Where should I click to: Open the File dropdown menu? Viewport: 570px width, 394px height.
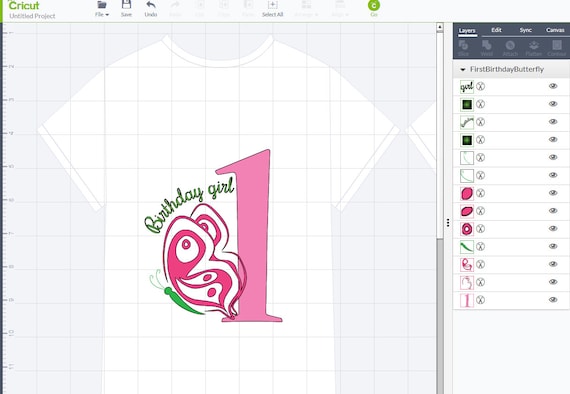coord(102,8)
